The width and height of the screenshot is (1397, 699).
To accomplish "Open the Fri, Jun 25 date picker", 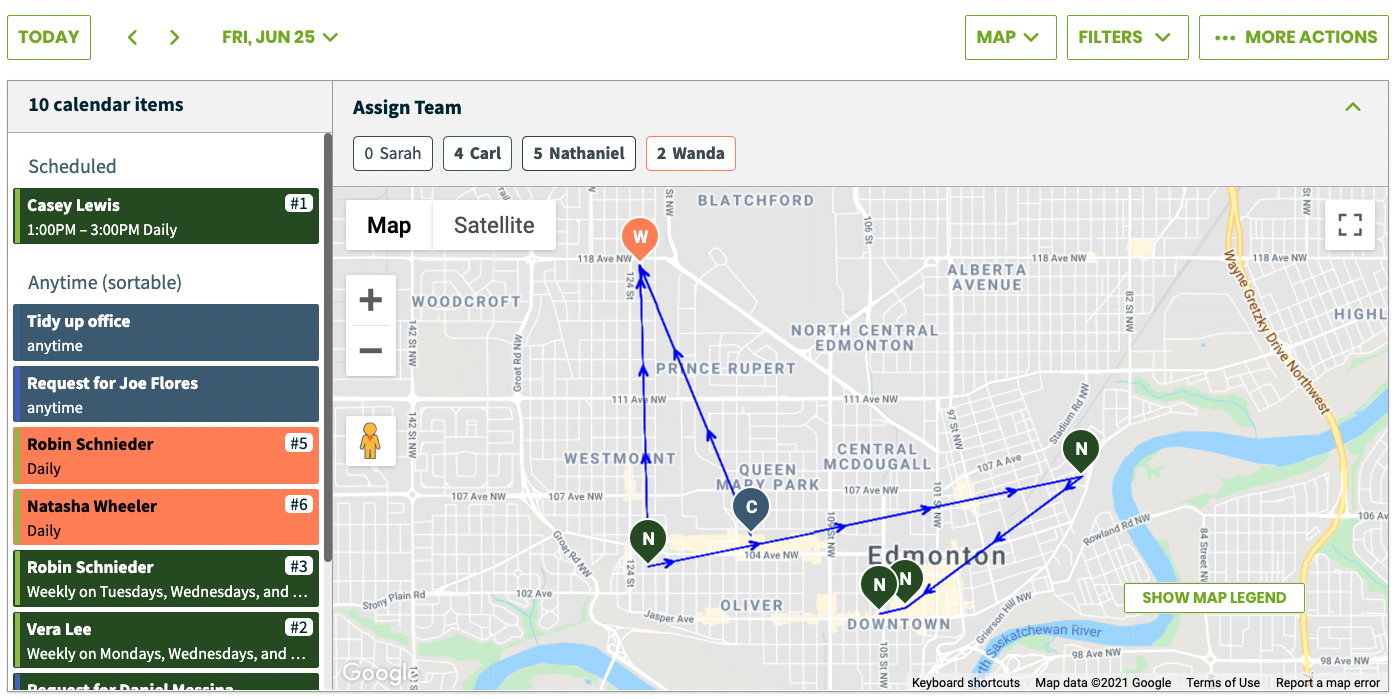I will tap(280, 37).
